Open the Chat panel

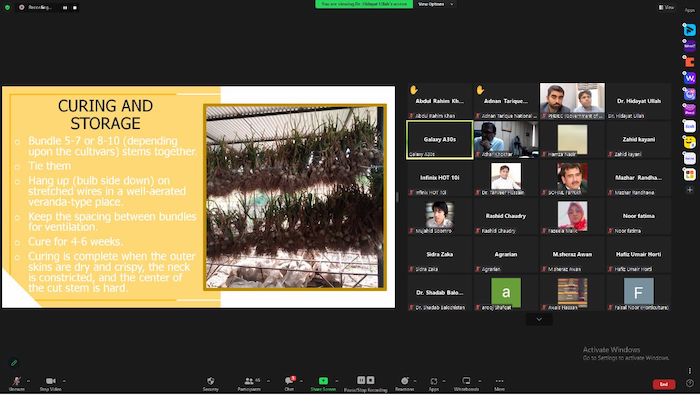(289, 383)
